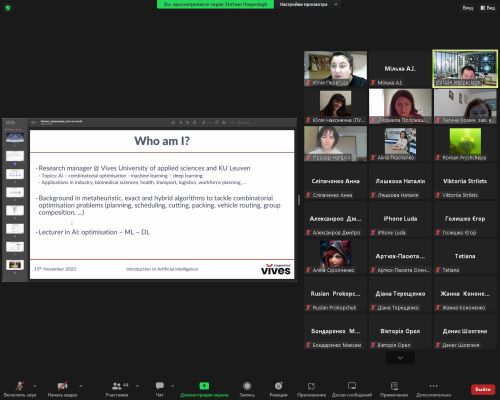Image resolution: width=500 pixels, height=400 pixels.
Task: Open the Chat (Чат) panel
Action: (x=160, y=389)
